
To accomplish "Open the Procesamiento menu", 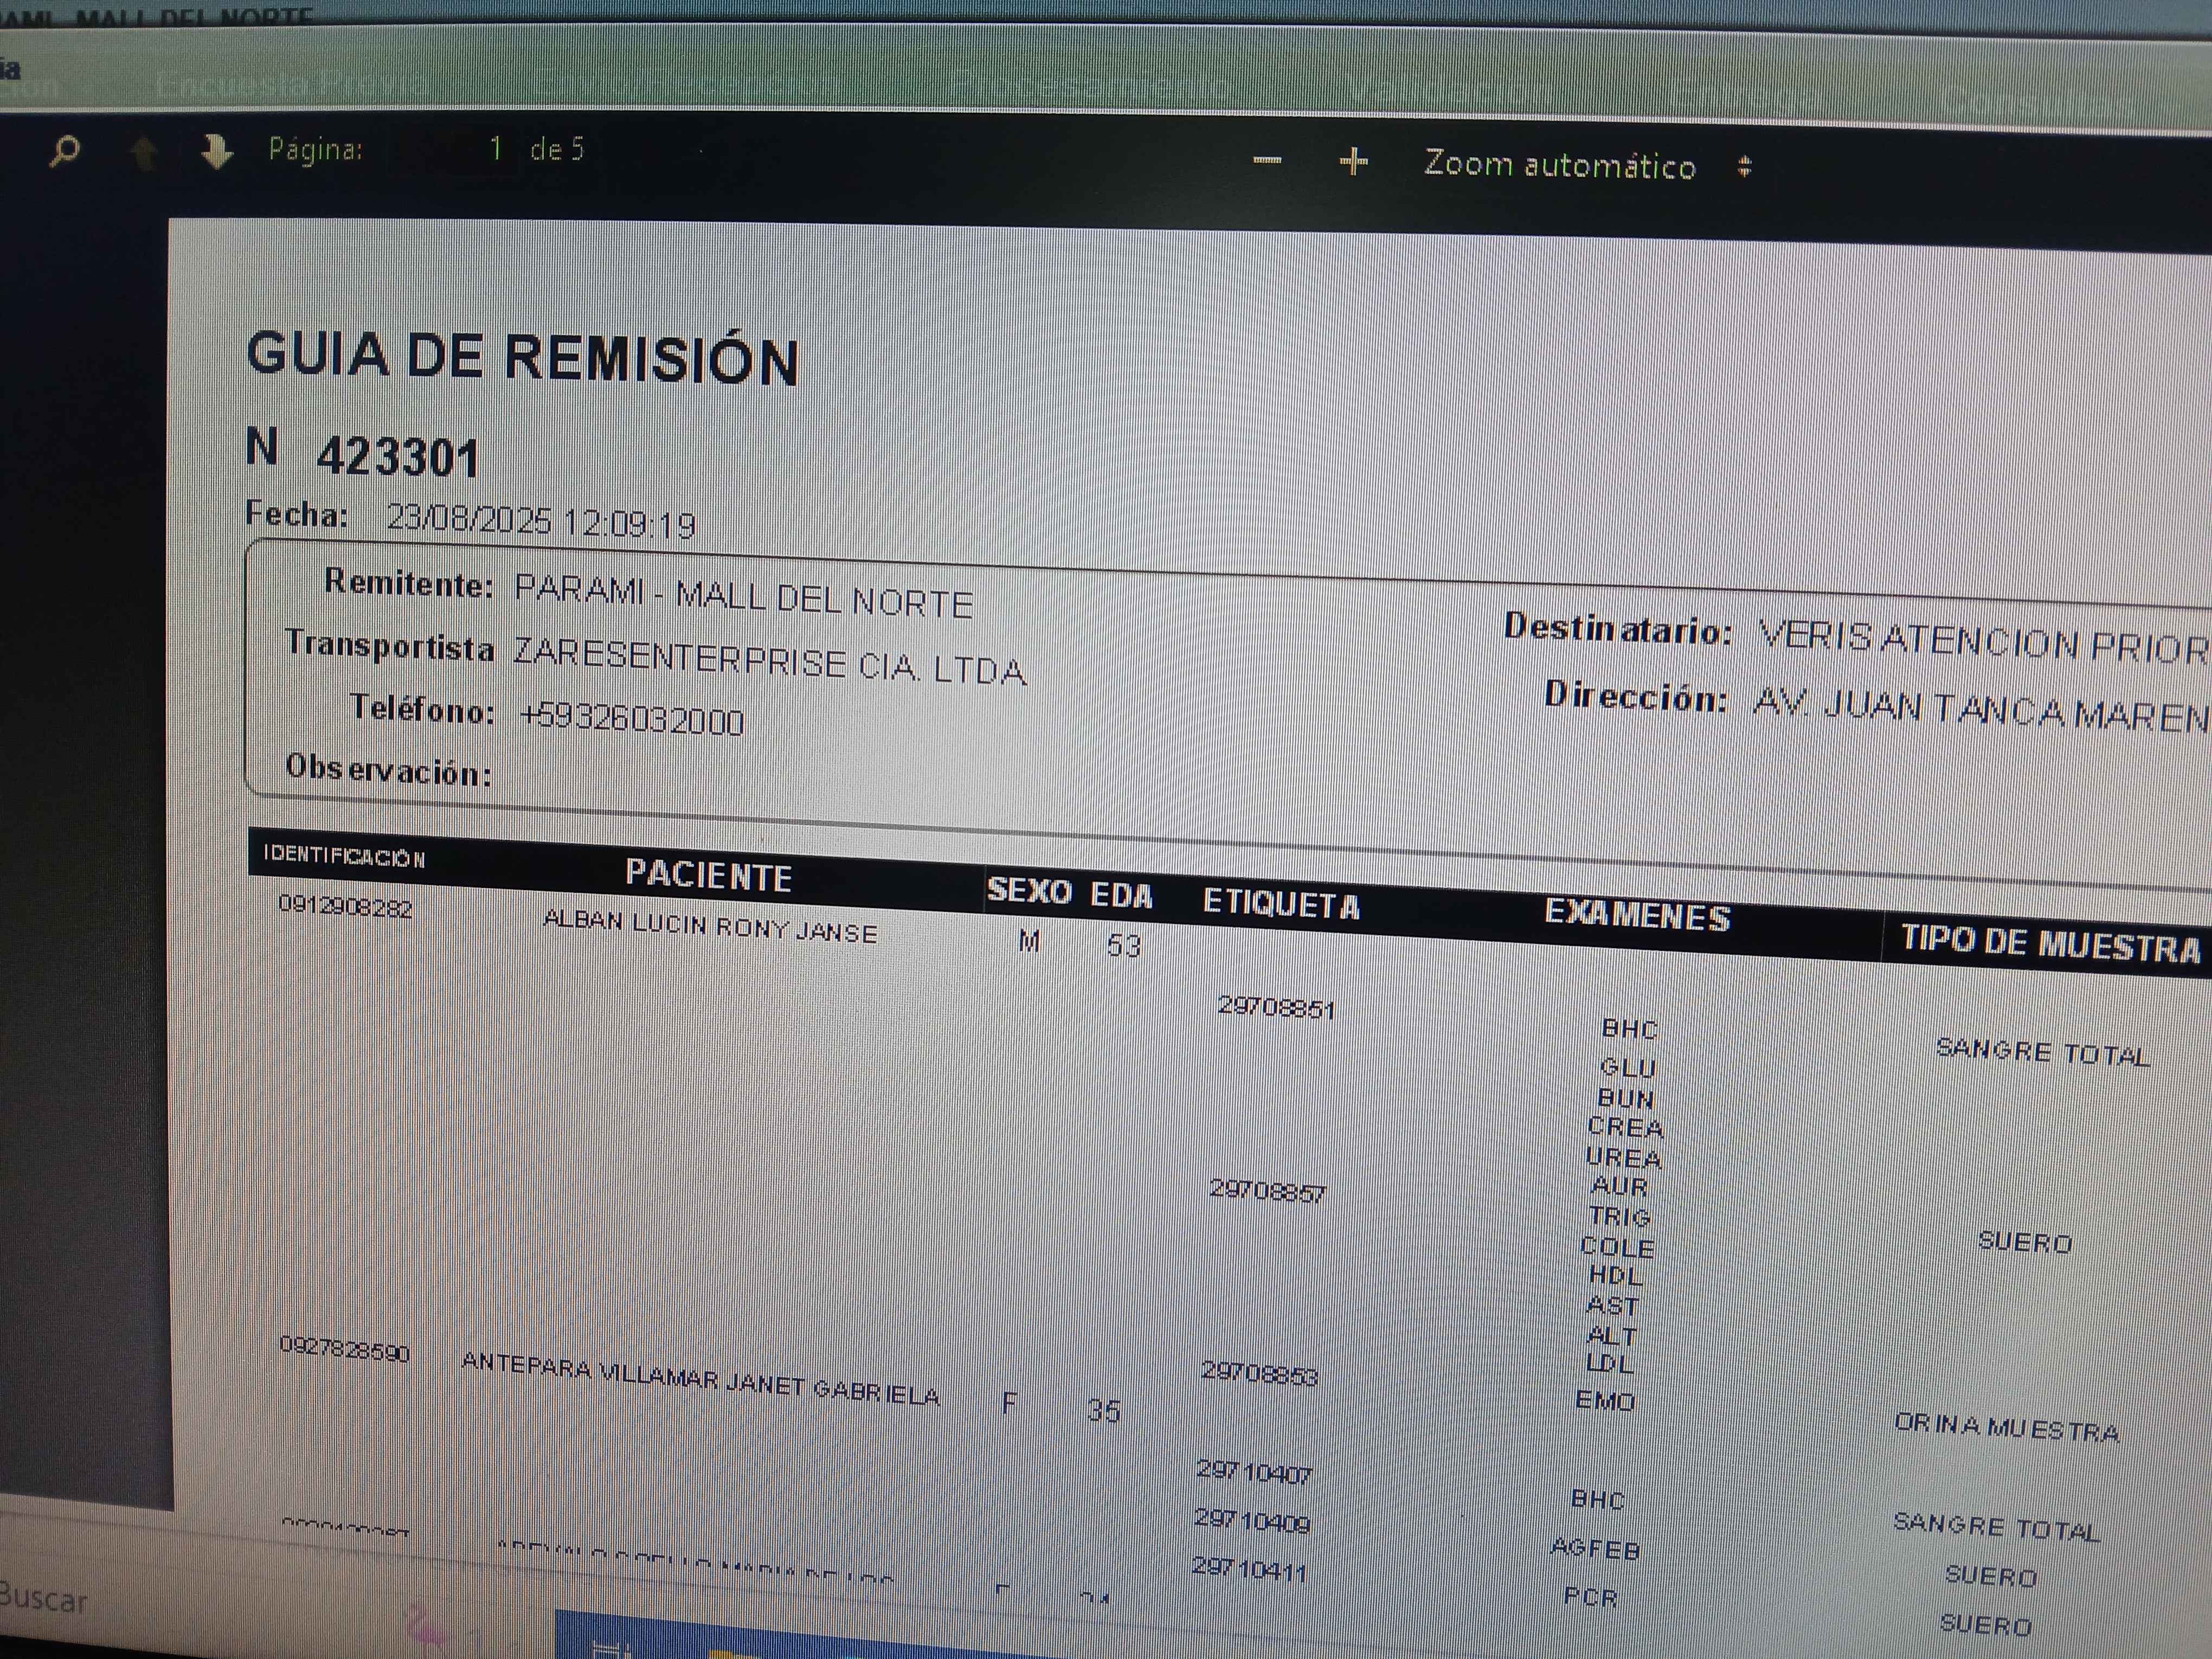I will pos(1090,88).
